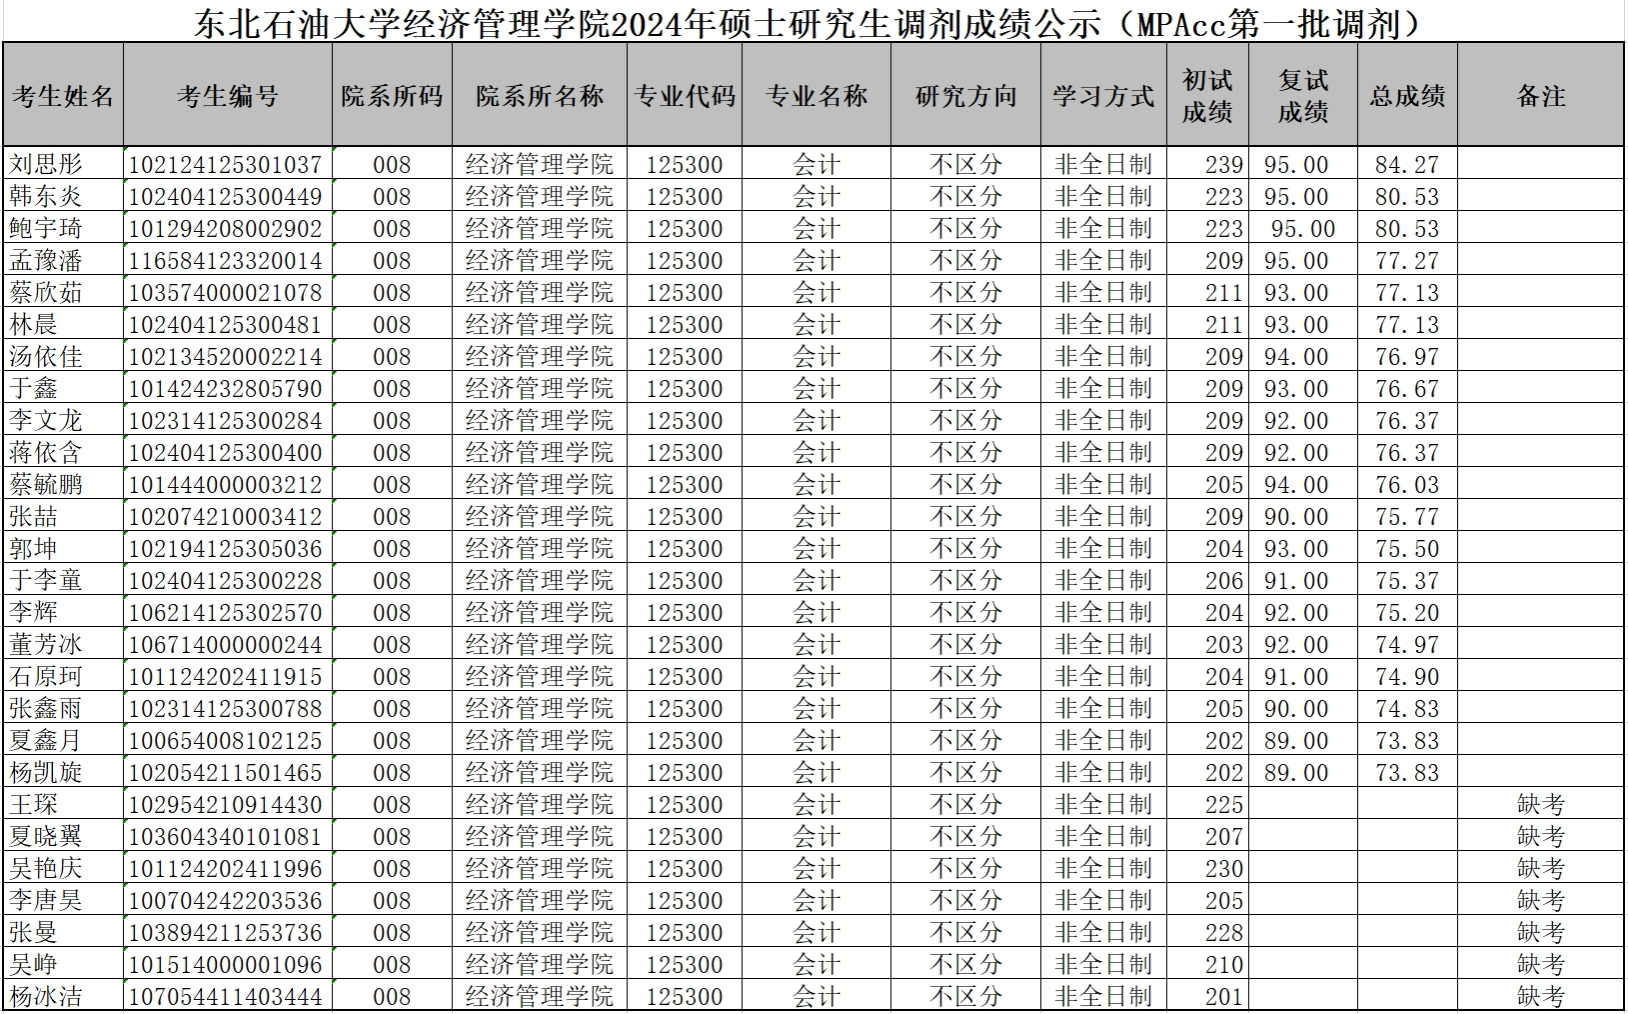Select exam number 102404125300449
1628x1014 pixels.
point(226,197)
